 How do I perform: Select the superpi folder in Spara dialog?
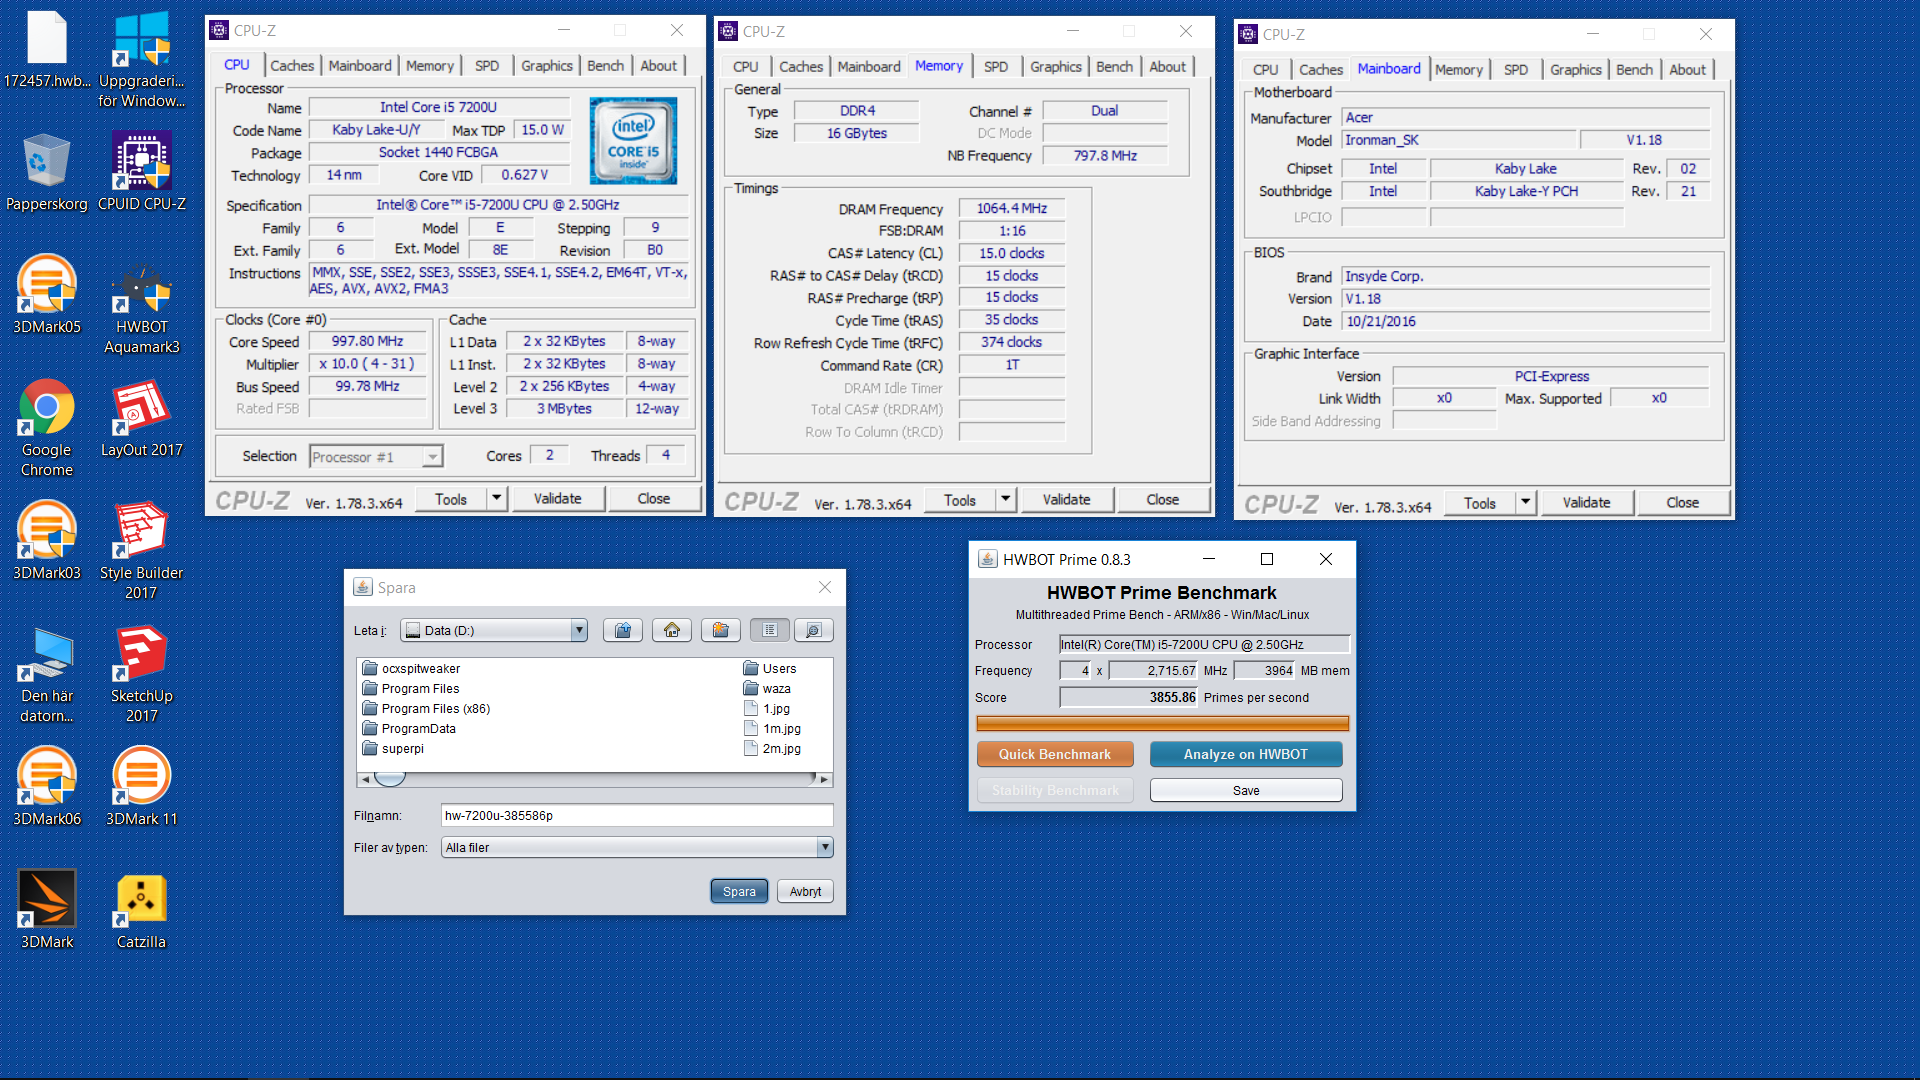(393, 748)
